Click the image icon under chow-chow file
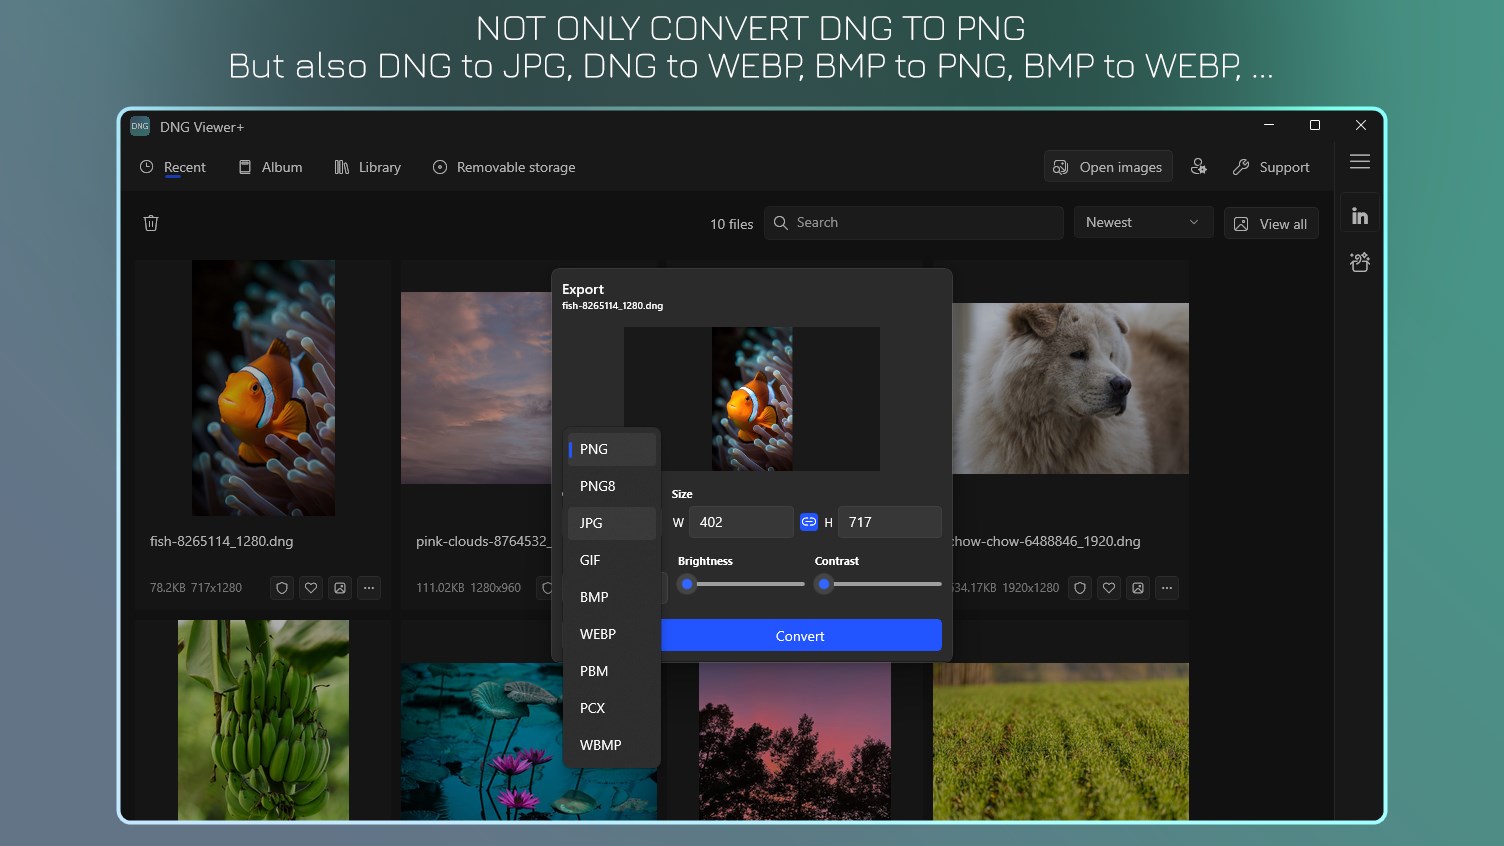 [1138, 588]
